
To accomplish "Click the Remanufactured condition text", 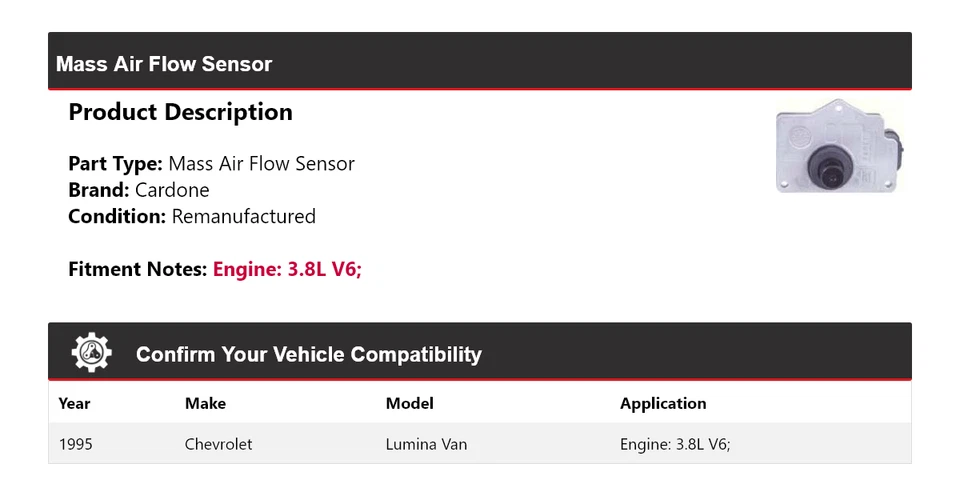I will (243, 216).
